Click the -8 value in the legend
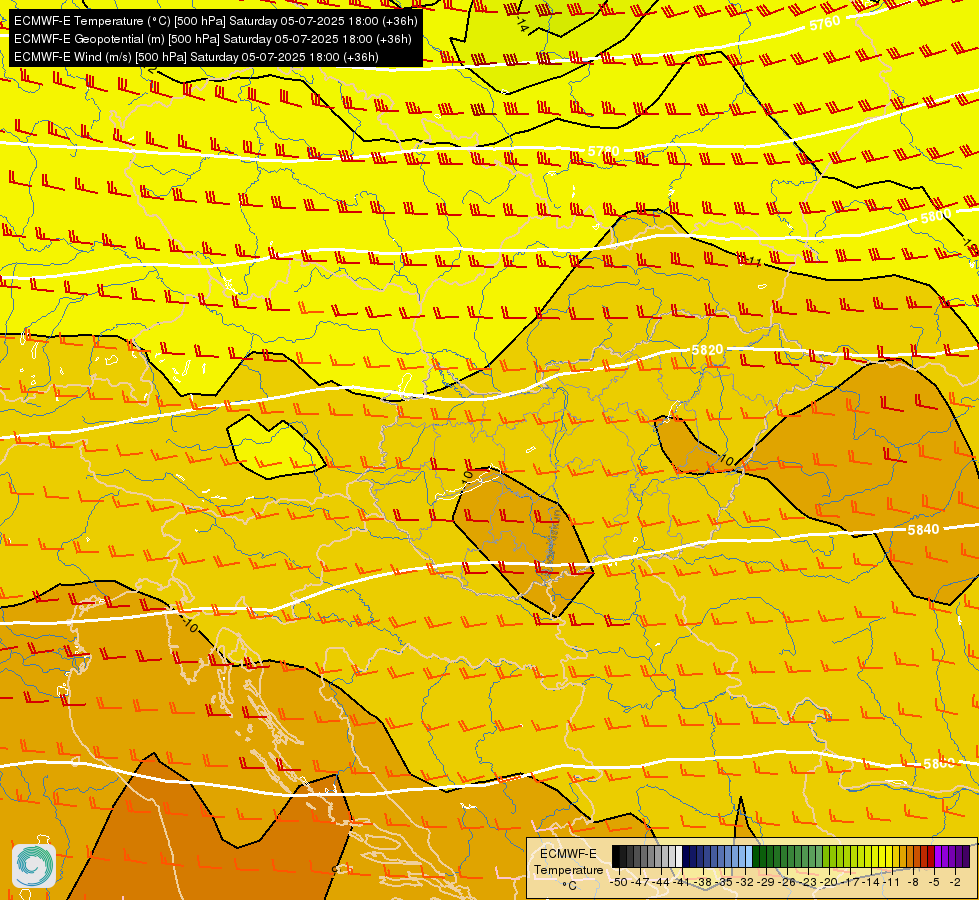 point(913,883)
